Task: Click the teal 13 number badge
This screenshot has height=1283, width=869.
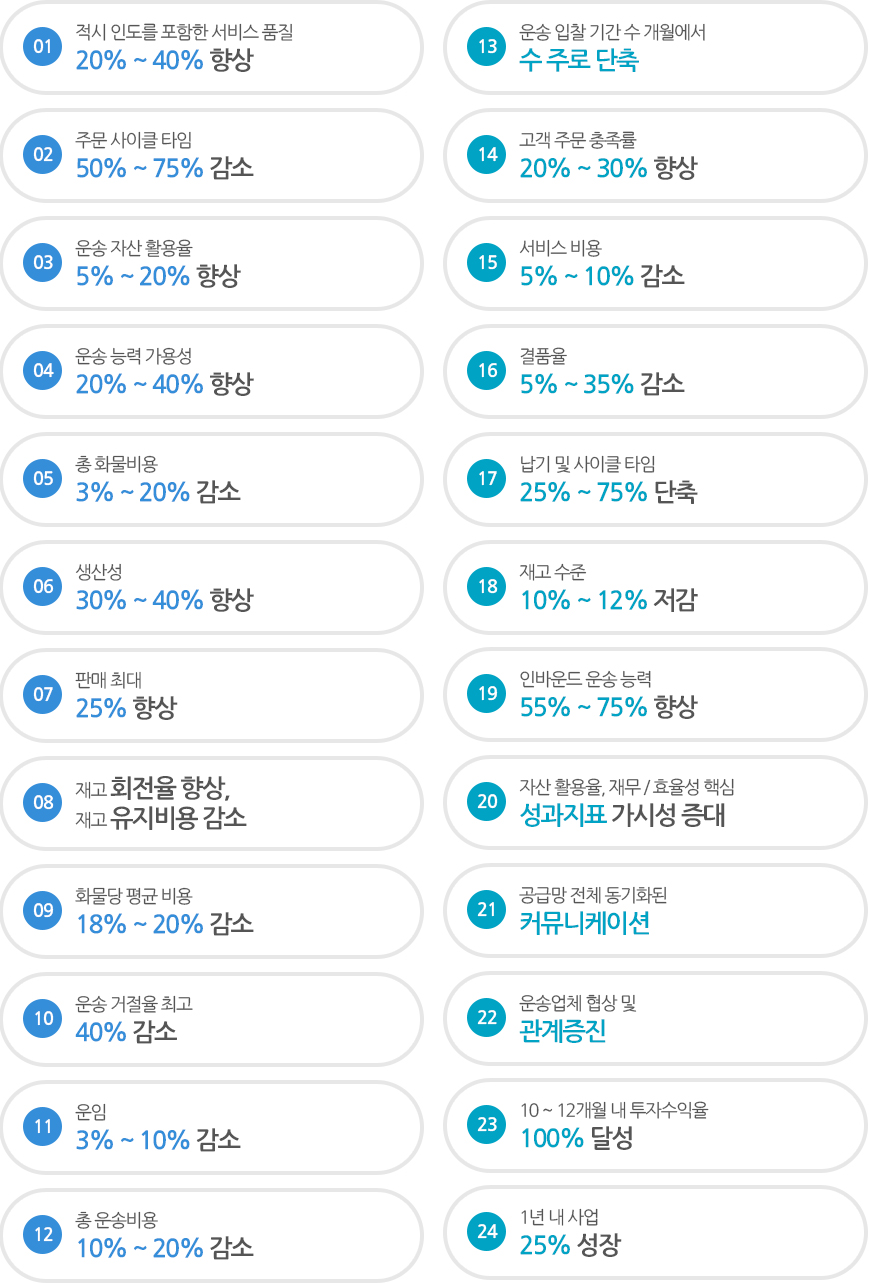Action: (x=487, y=47)
